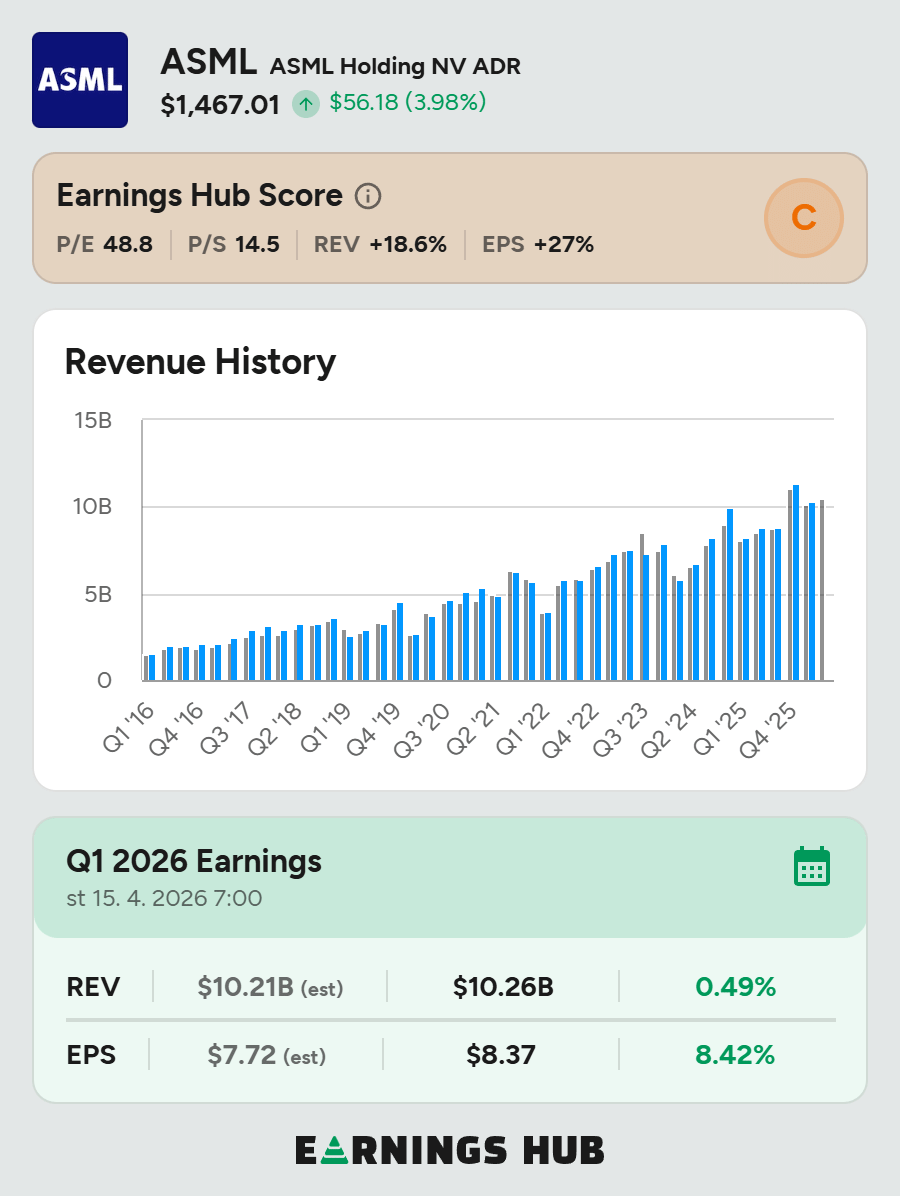Viewport: 900px width, 1196px height.
Task: Click the Earnings Hub footer logo
Action: (450, 1150)
